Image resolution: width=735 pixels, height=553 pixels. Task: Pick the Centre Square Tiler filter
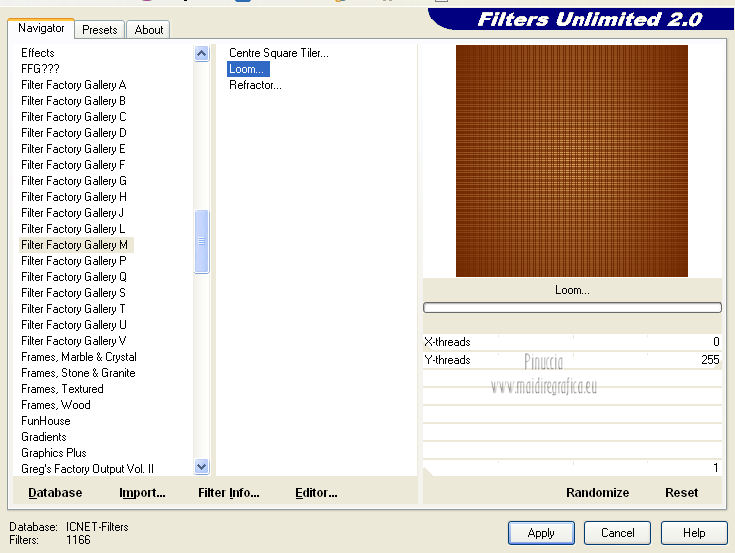point(278,53)
